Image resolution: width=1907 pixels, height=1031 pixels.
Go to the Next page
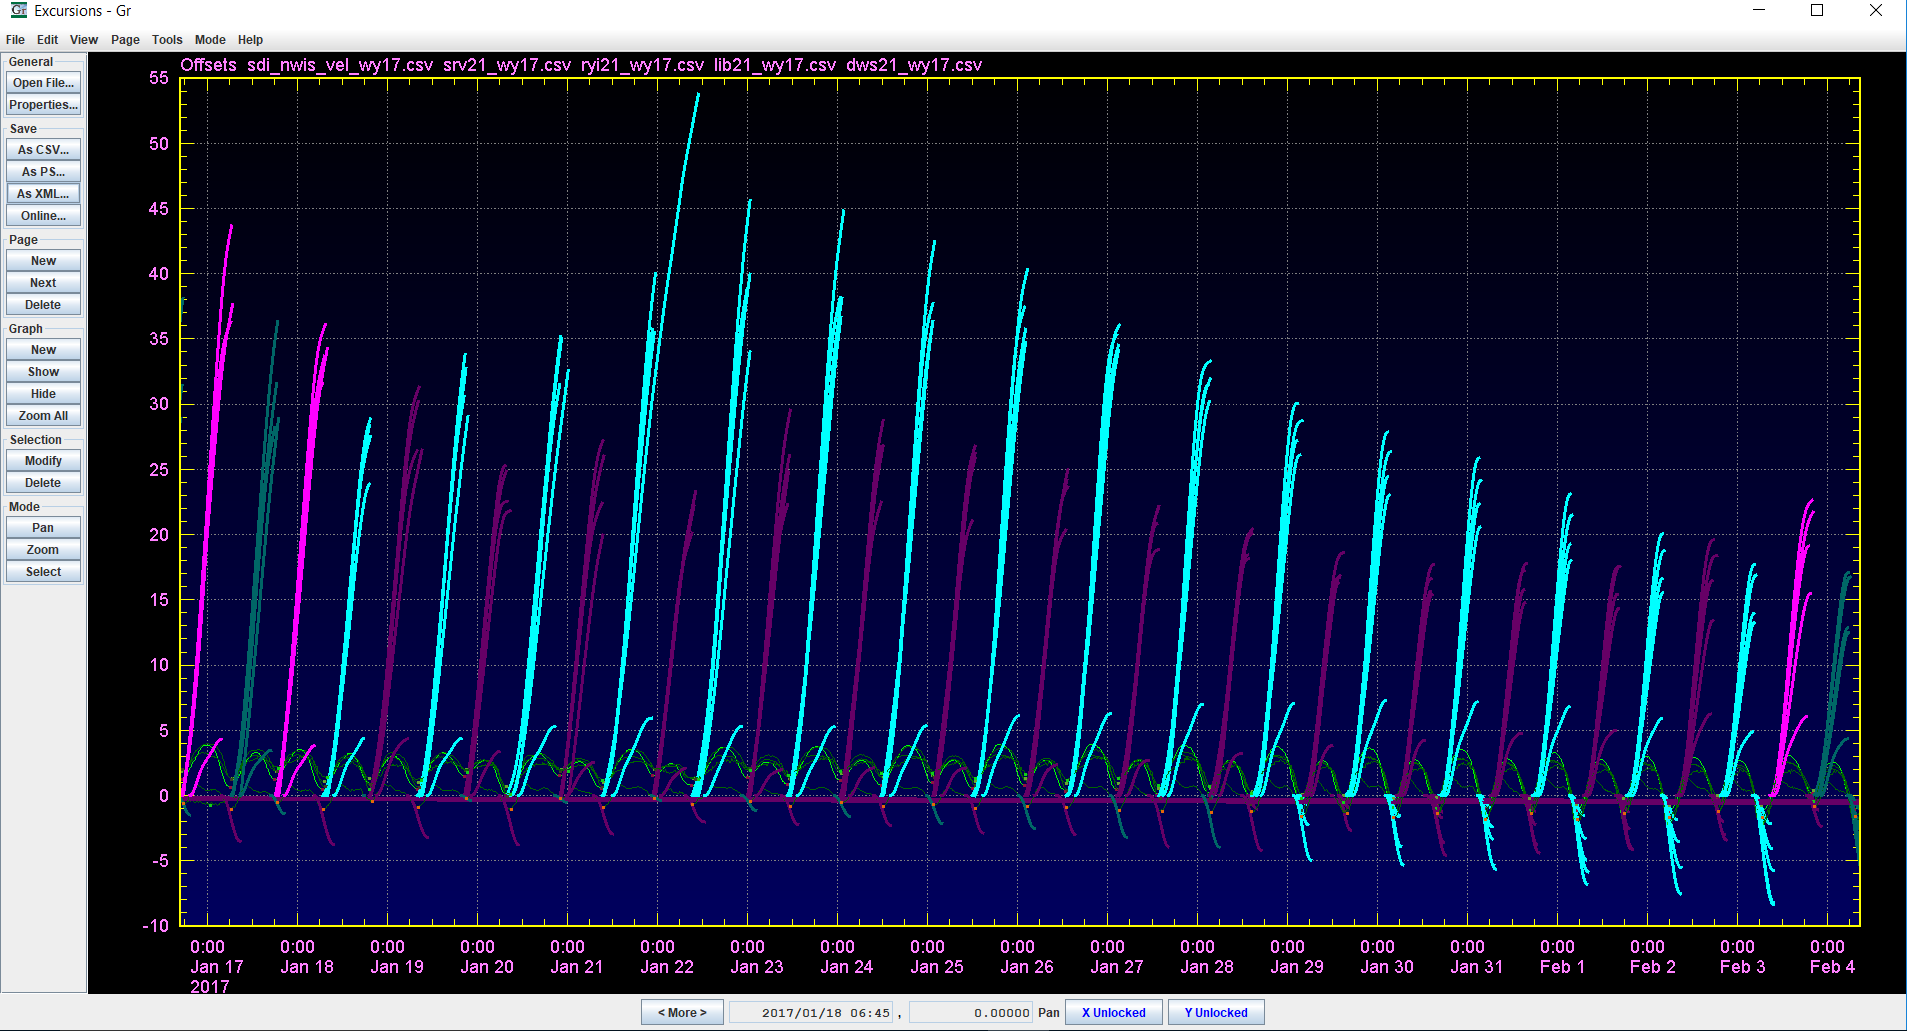(x=43, y=283)
